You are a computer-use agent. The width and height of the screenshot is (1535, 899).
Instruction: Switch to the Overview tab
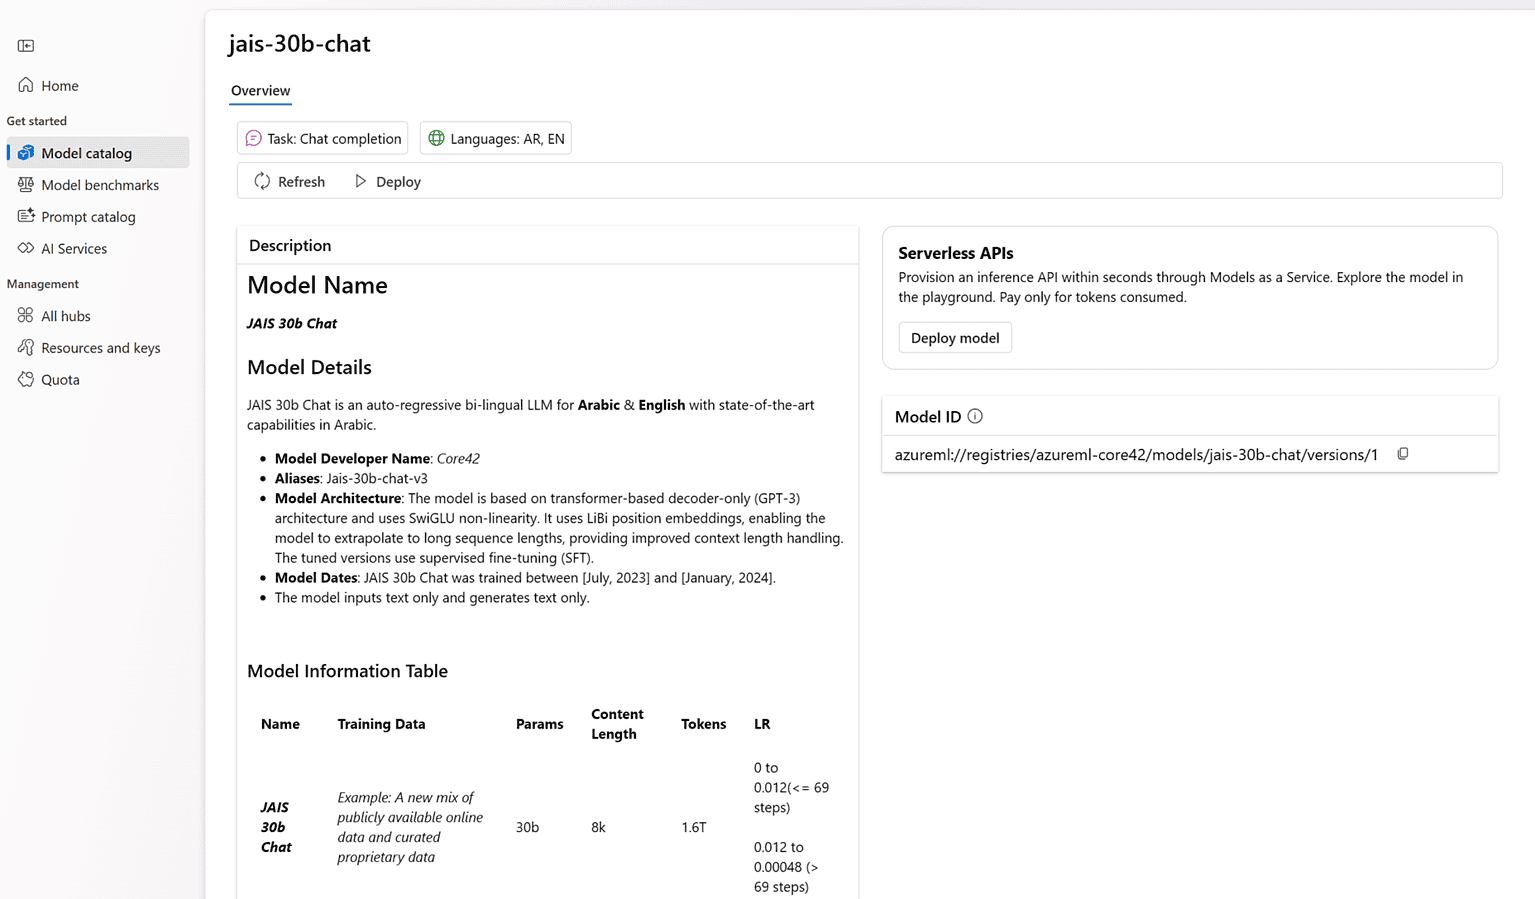tap(259, 91)
